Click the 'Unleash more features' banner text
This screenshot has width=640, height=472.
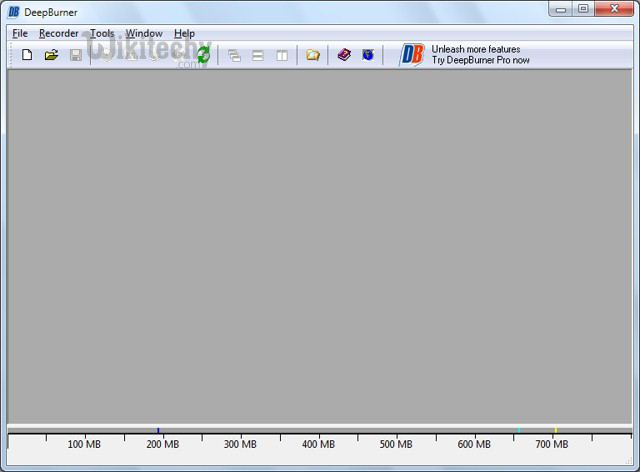click(x=476, y=49)
